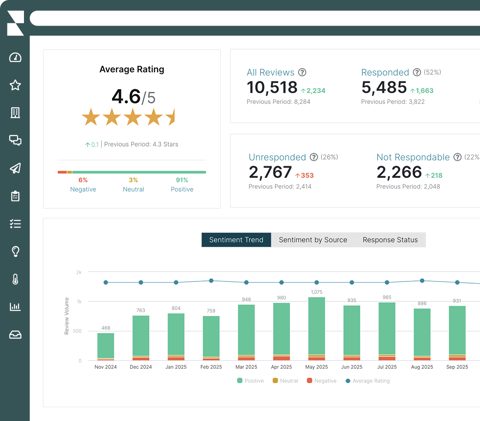
Task: Click help icon next to Responded
Action: coord(417,72)
